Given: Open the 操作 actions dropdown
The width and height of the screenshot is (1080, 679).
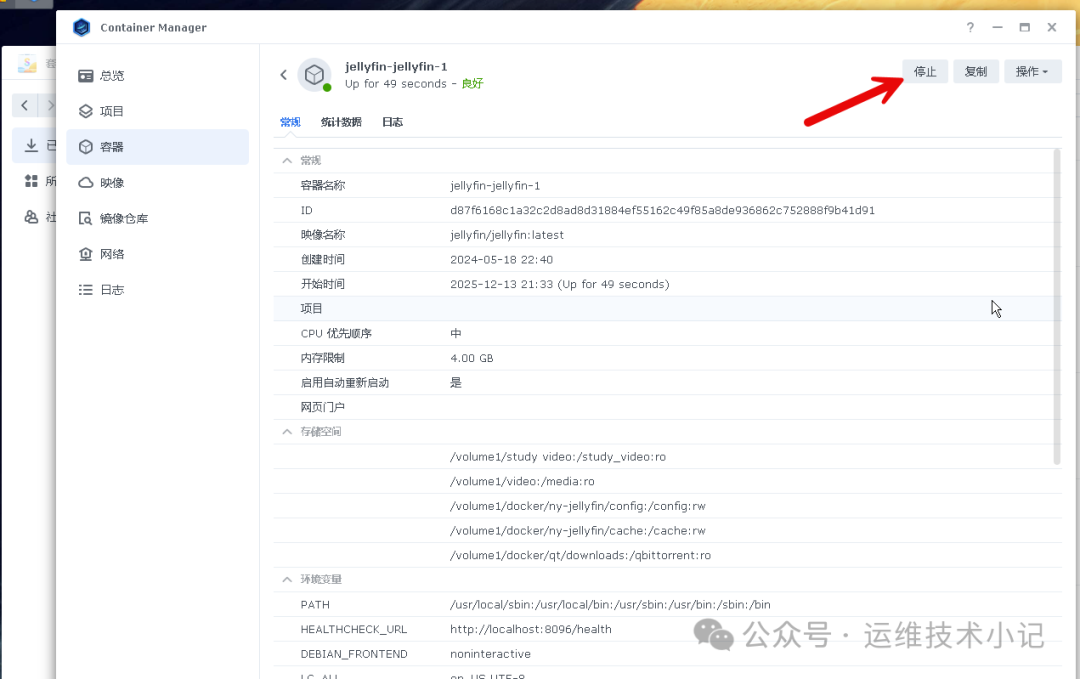Looking at the screenshot, I should (1032, 72).
